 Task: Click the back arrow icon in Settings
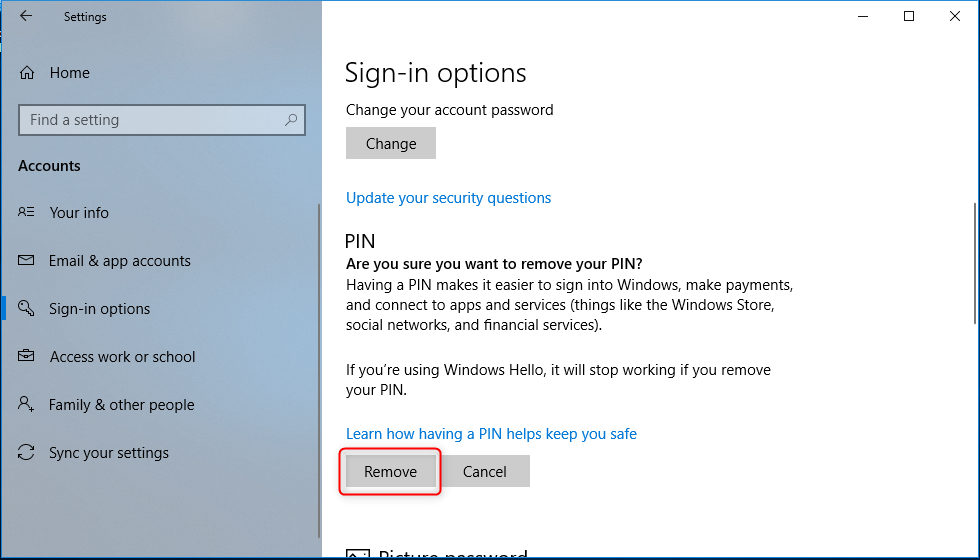[x=25, y=16]
